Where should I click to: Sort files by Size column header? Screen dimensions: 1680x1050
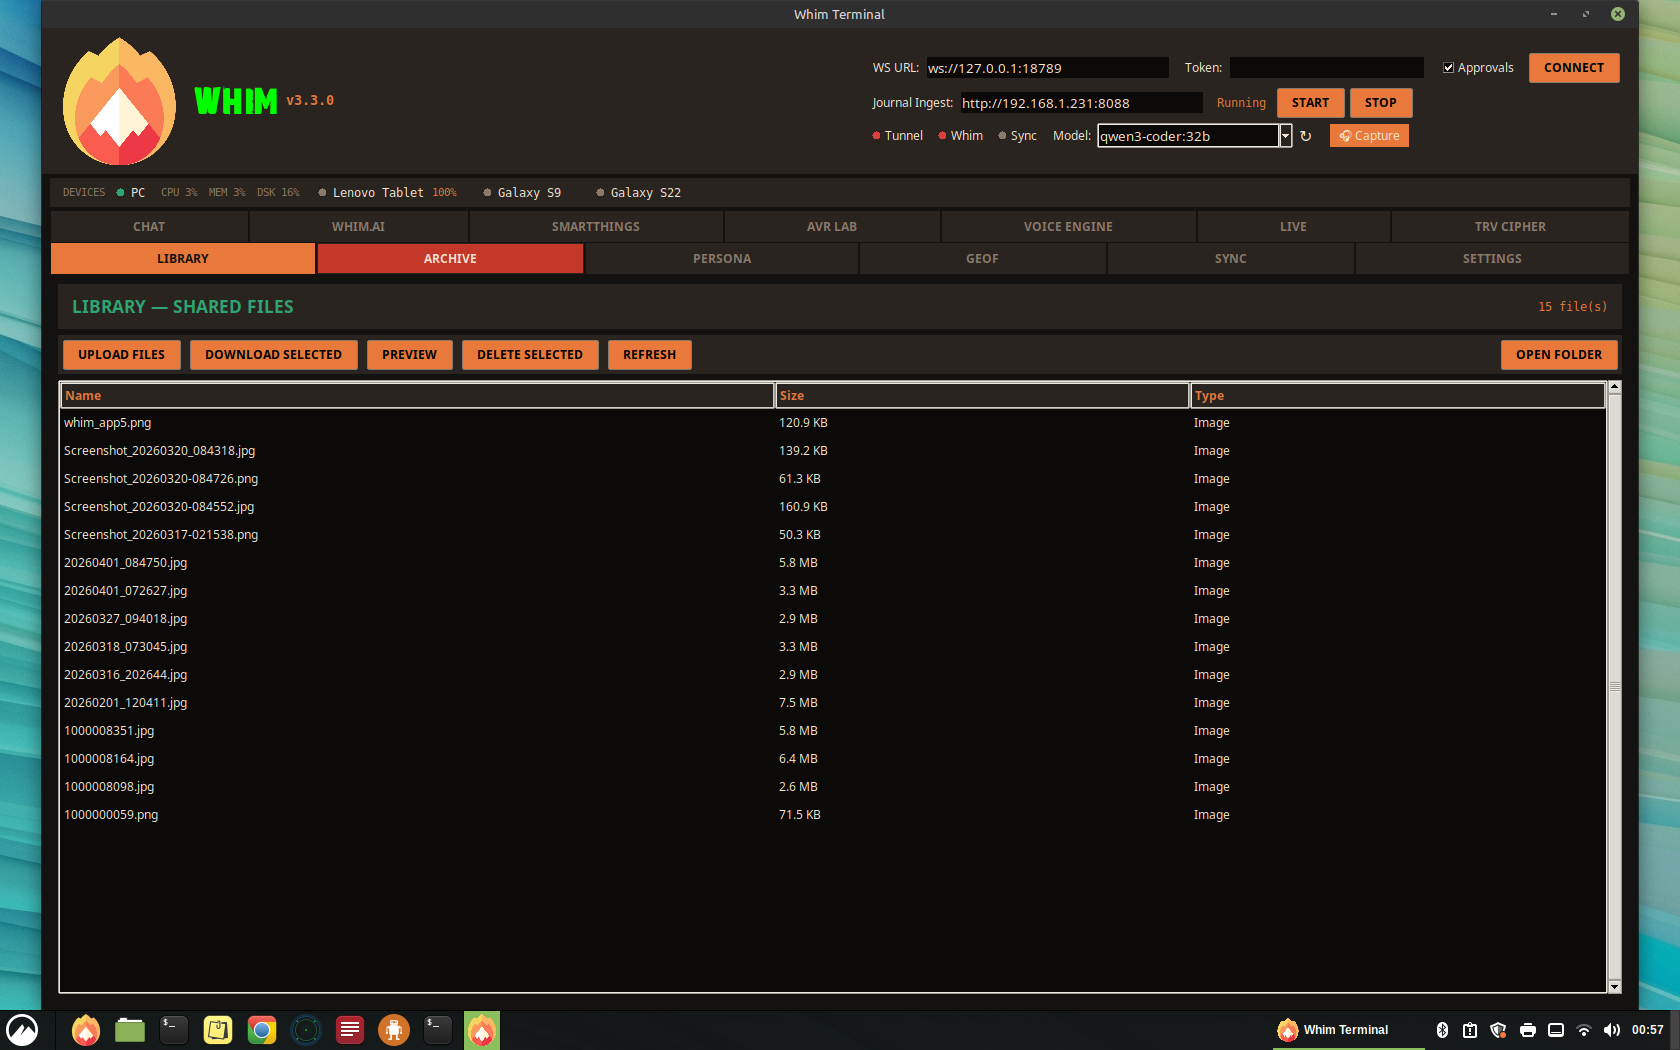(x=981, y=396)
